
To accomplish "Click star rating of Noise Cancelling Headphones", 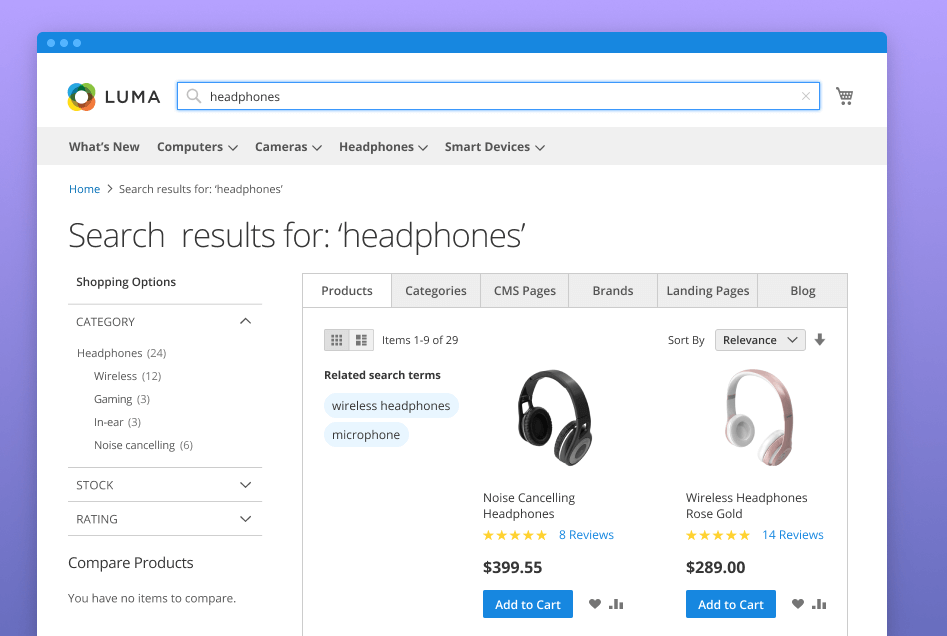I will [x=515, y=535].
